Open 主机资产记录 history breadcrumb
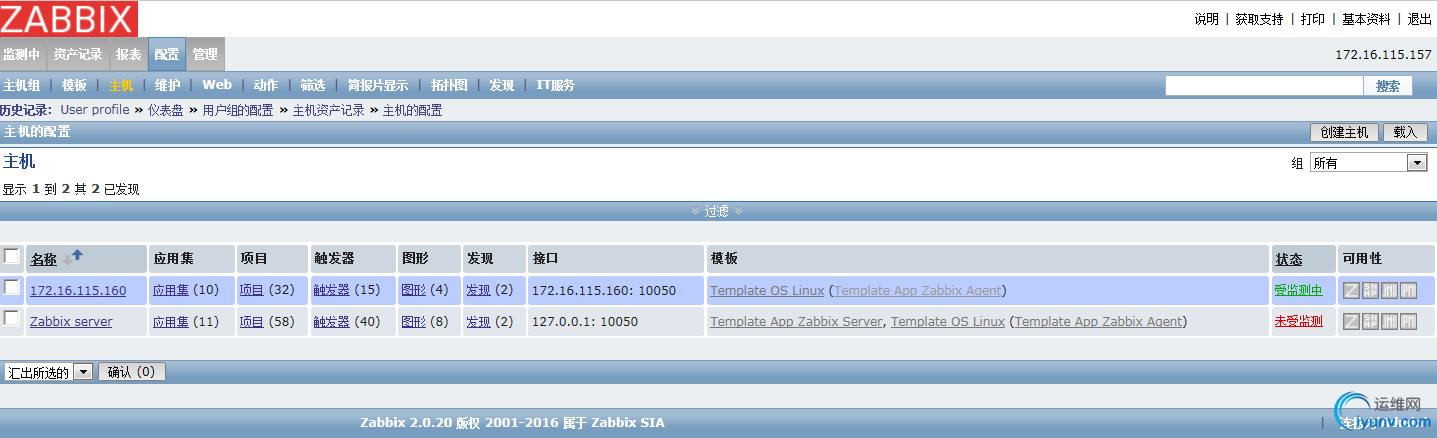Screen dimensions: 1437x438 pos(328,110)
